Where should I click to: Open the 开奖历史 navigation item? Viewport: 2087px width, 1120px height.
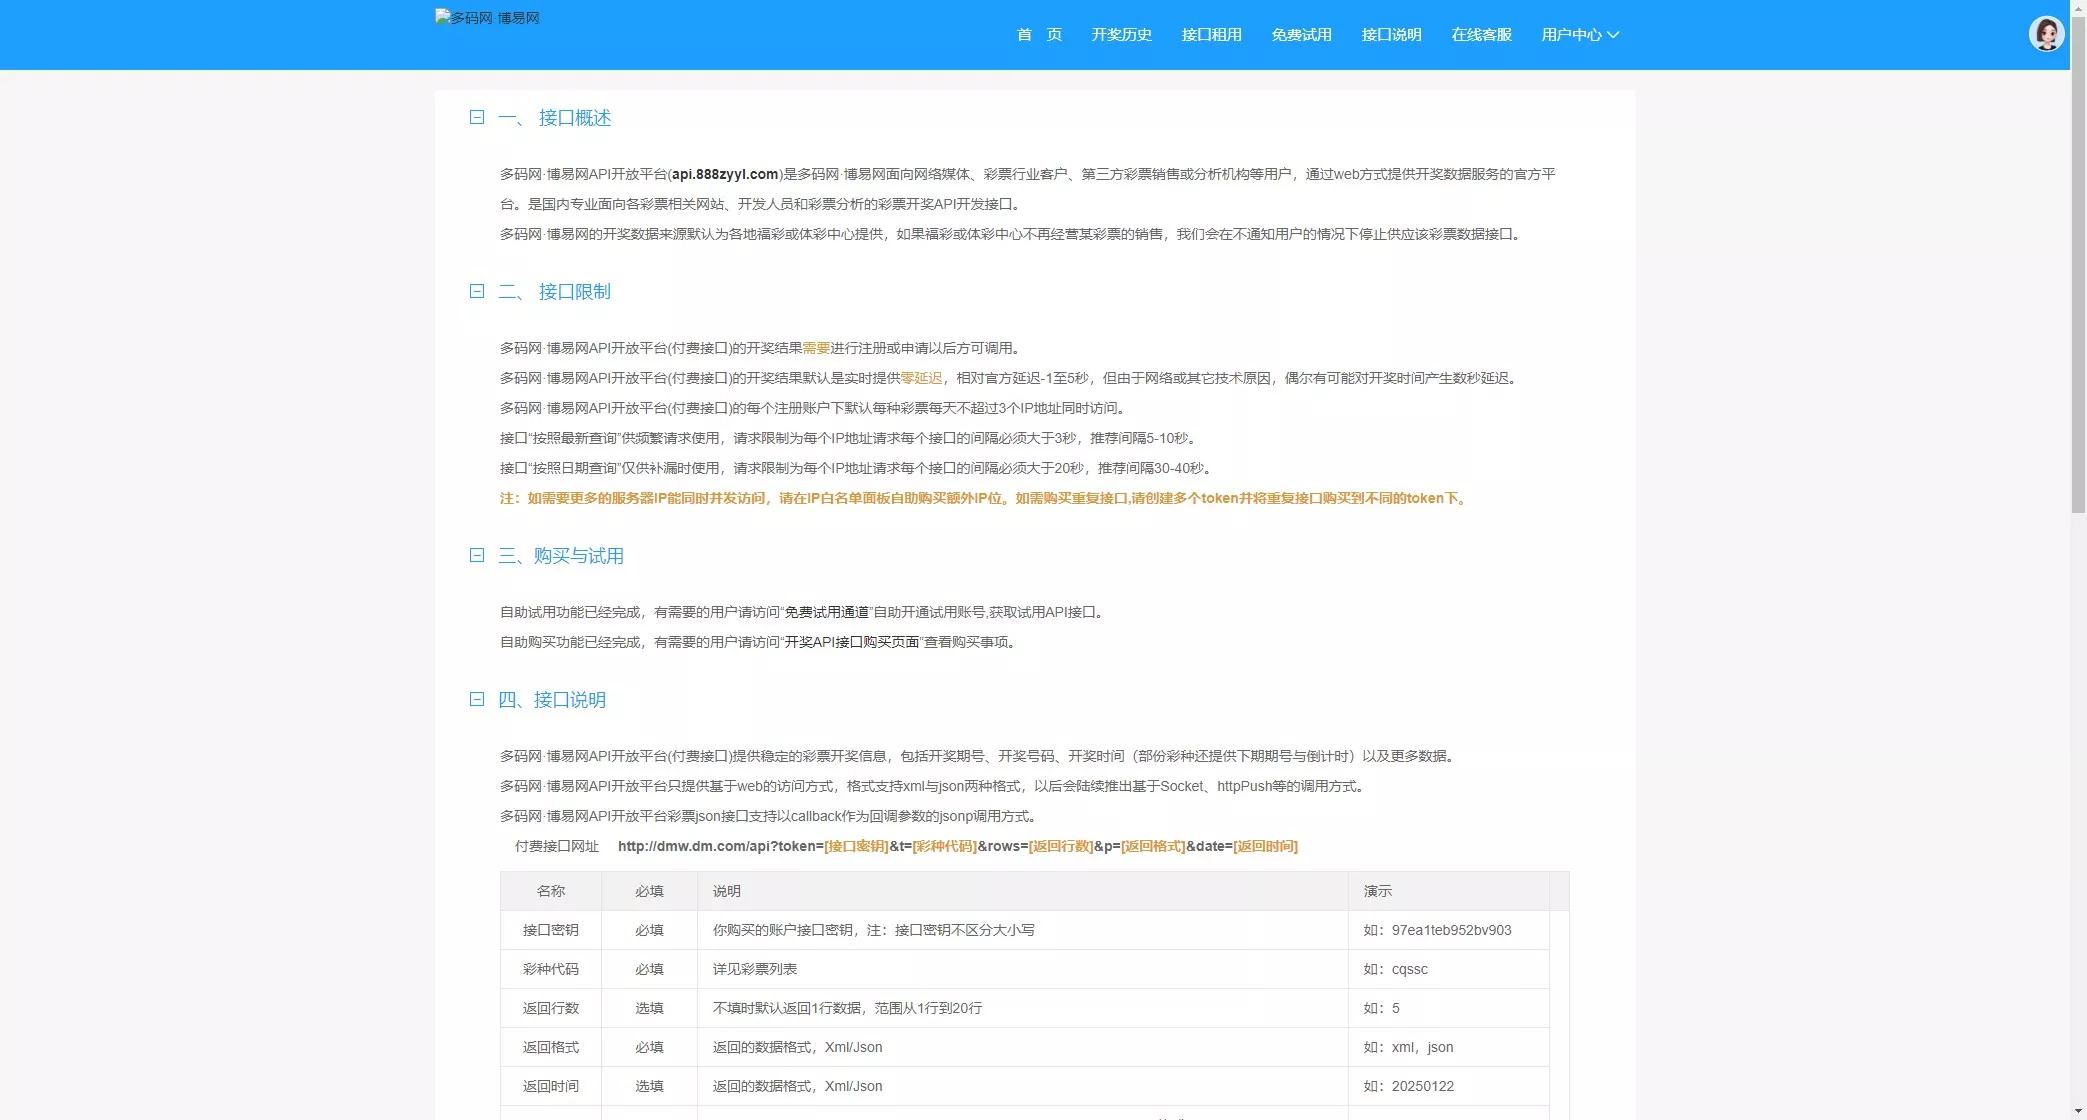[1121, 34]
